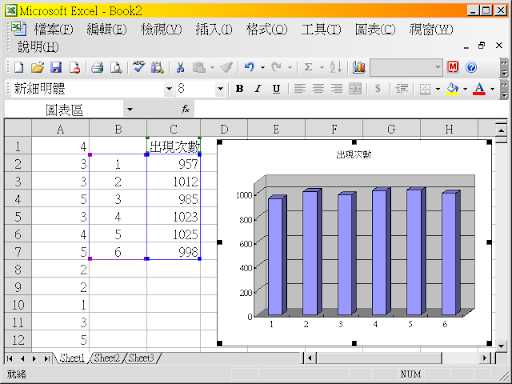This screenshot has height=384, width=512.
Task: Toggle align right
Action: [x=337, y=89]
